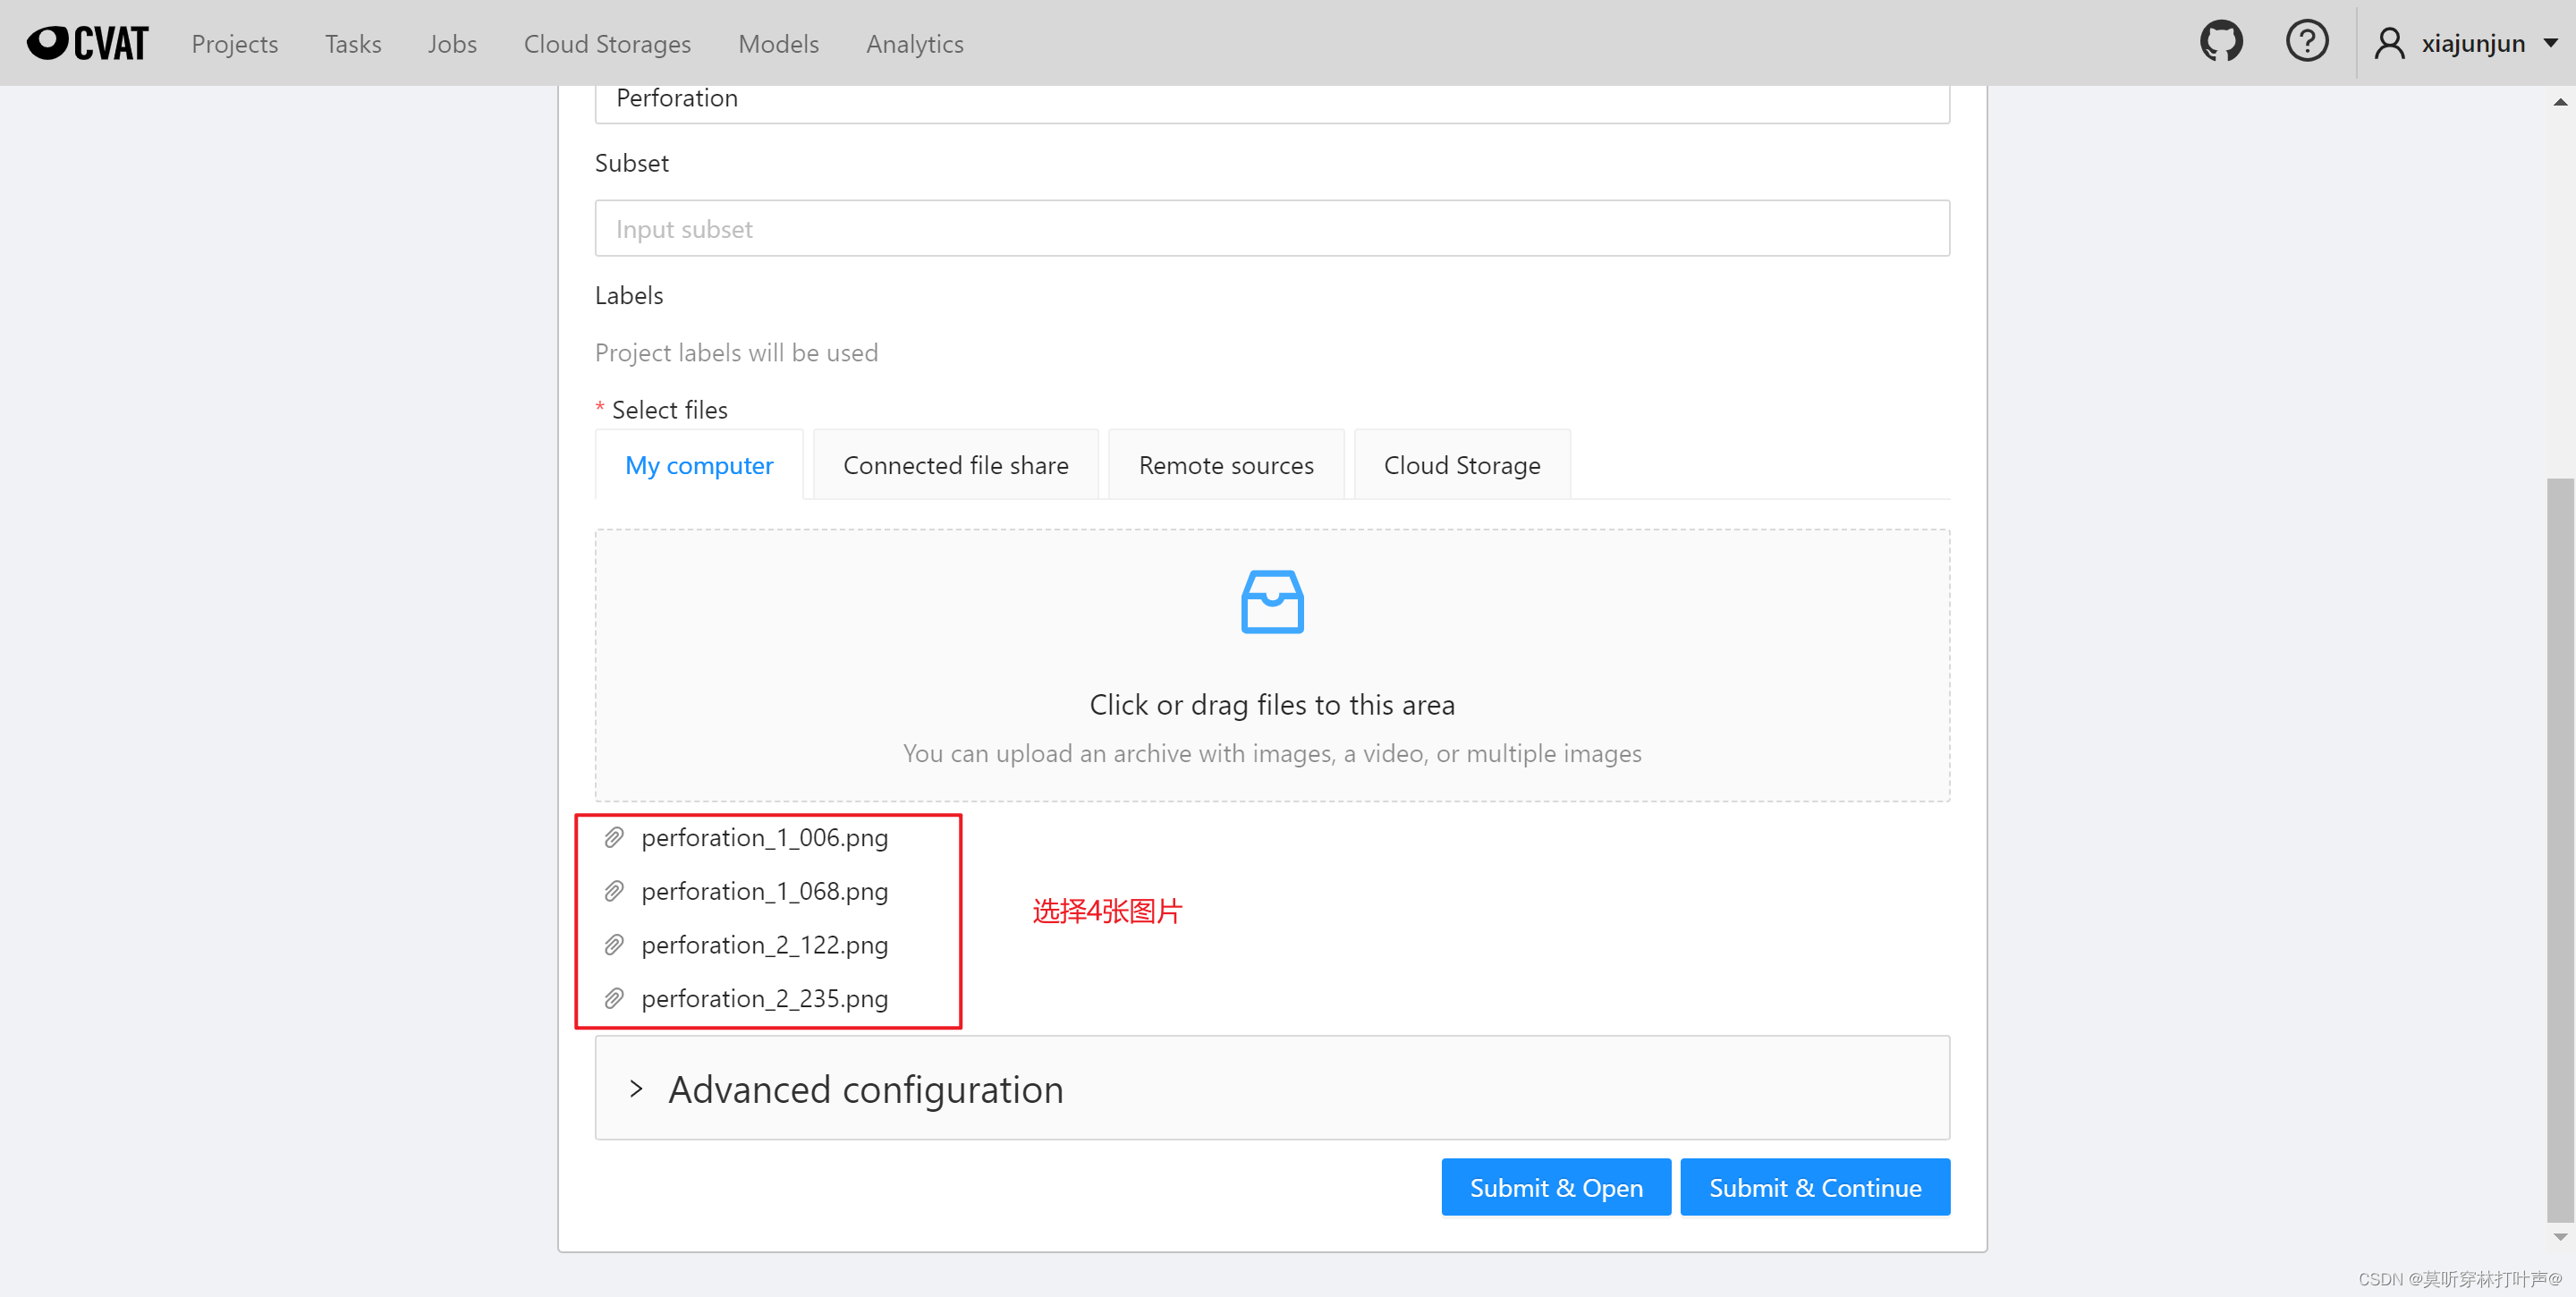This screenshot has height=1297, width=2576.
Task: Click user account icon for xiajunjun
Action: click(x=2389, y=43)
